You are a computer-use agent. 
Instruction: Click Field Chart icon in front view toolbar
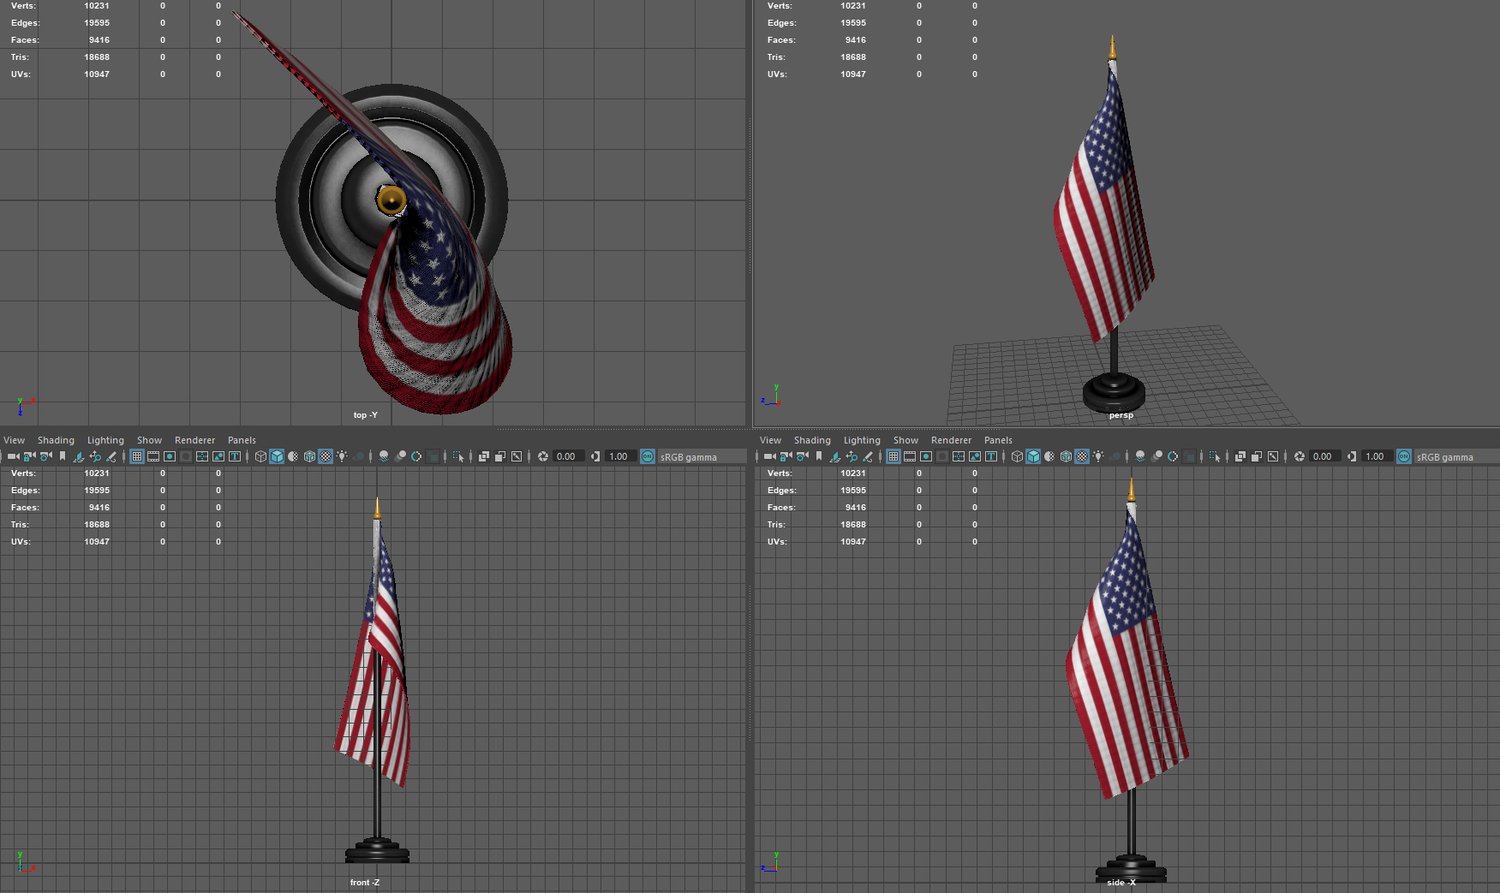click(x=202, y=456)
